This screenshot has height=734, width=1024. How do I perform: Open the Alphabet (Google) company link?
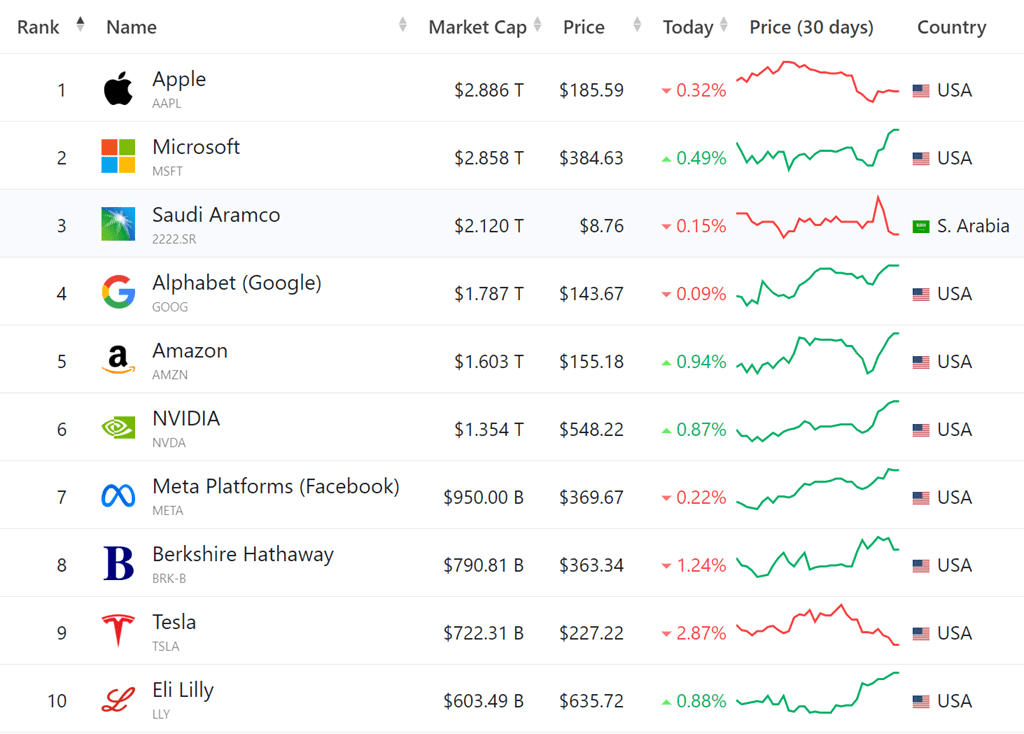(x=237, y=283)
